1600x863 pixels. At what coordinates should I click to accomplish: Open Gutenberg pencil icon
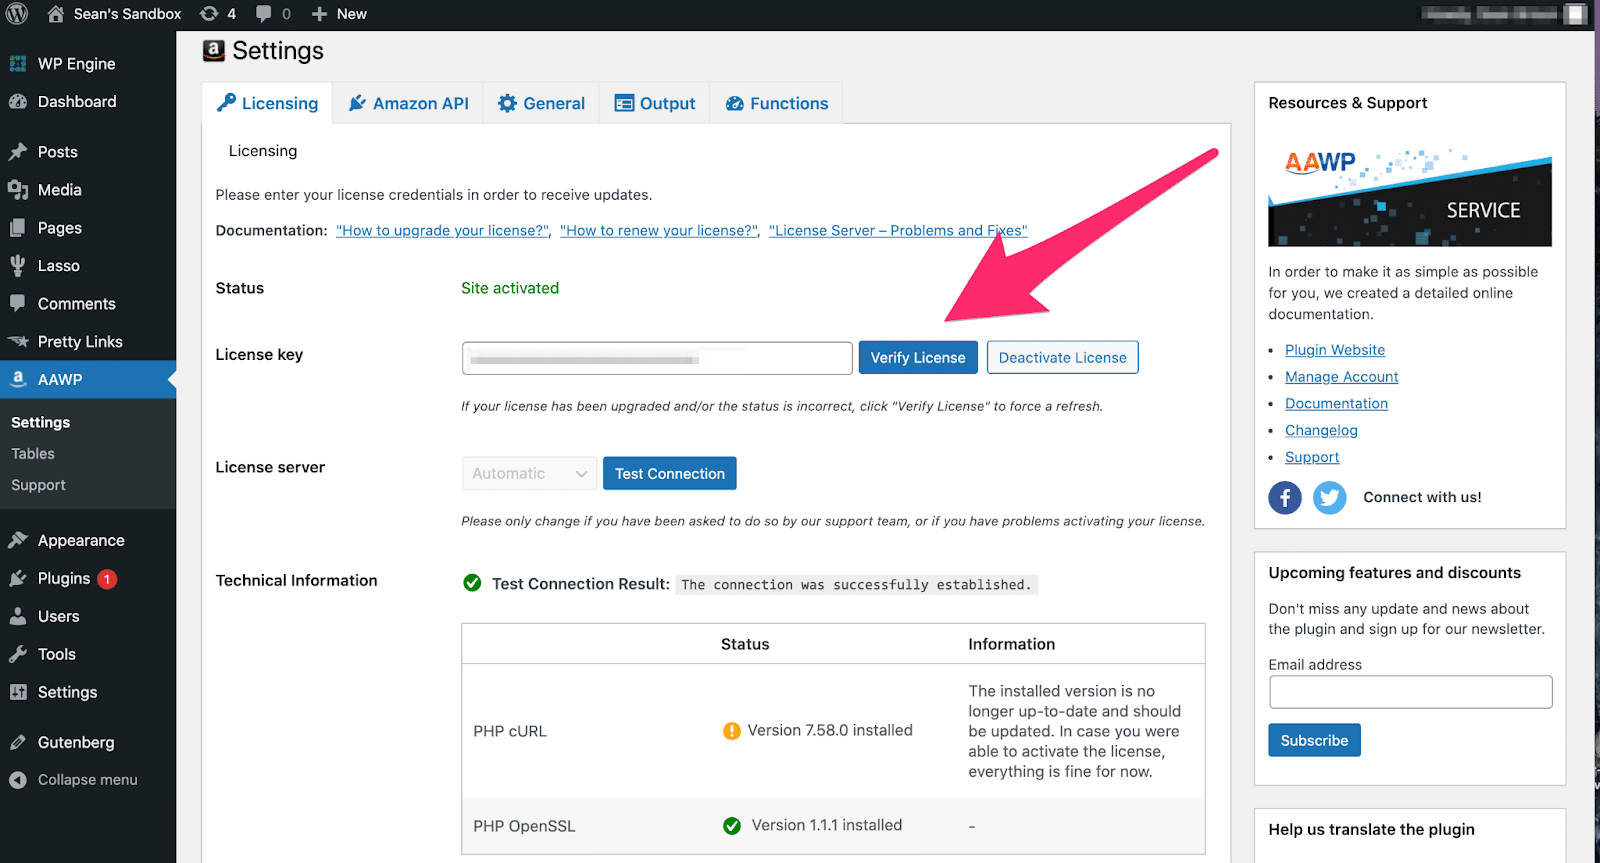tap(18, 743)
